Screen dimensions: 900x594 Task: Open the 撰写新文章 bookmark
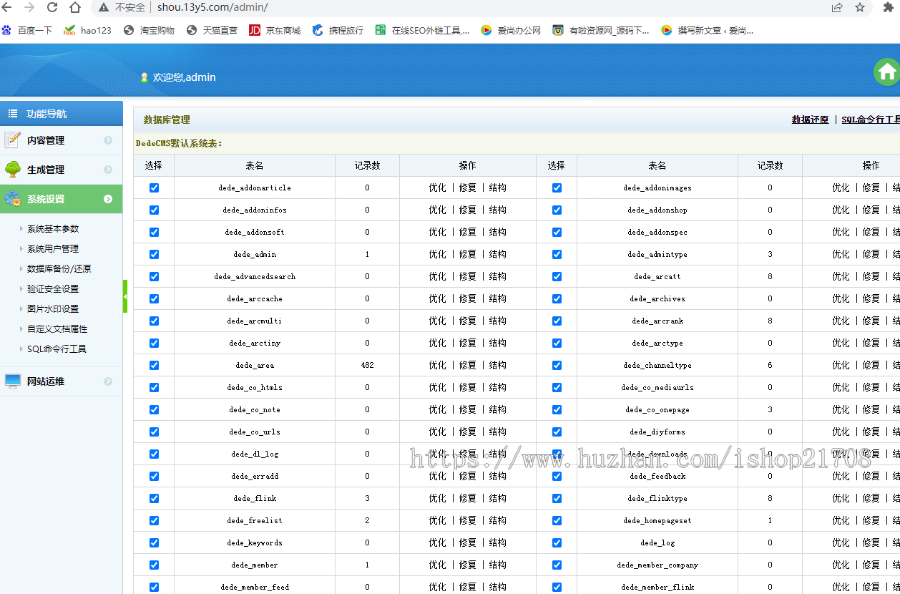click(x=708, y=30)
